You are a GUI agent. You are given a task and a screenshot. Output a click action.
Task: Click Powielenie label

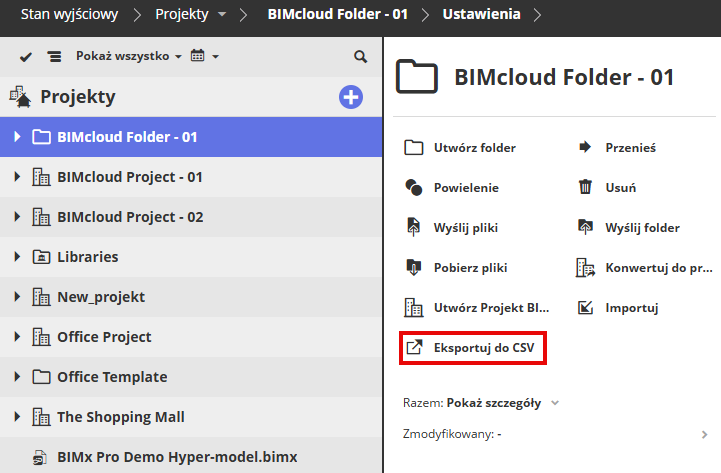tap(466, 188)
